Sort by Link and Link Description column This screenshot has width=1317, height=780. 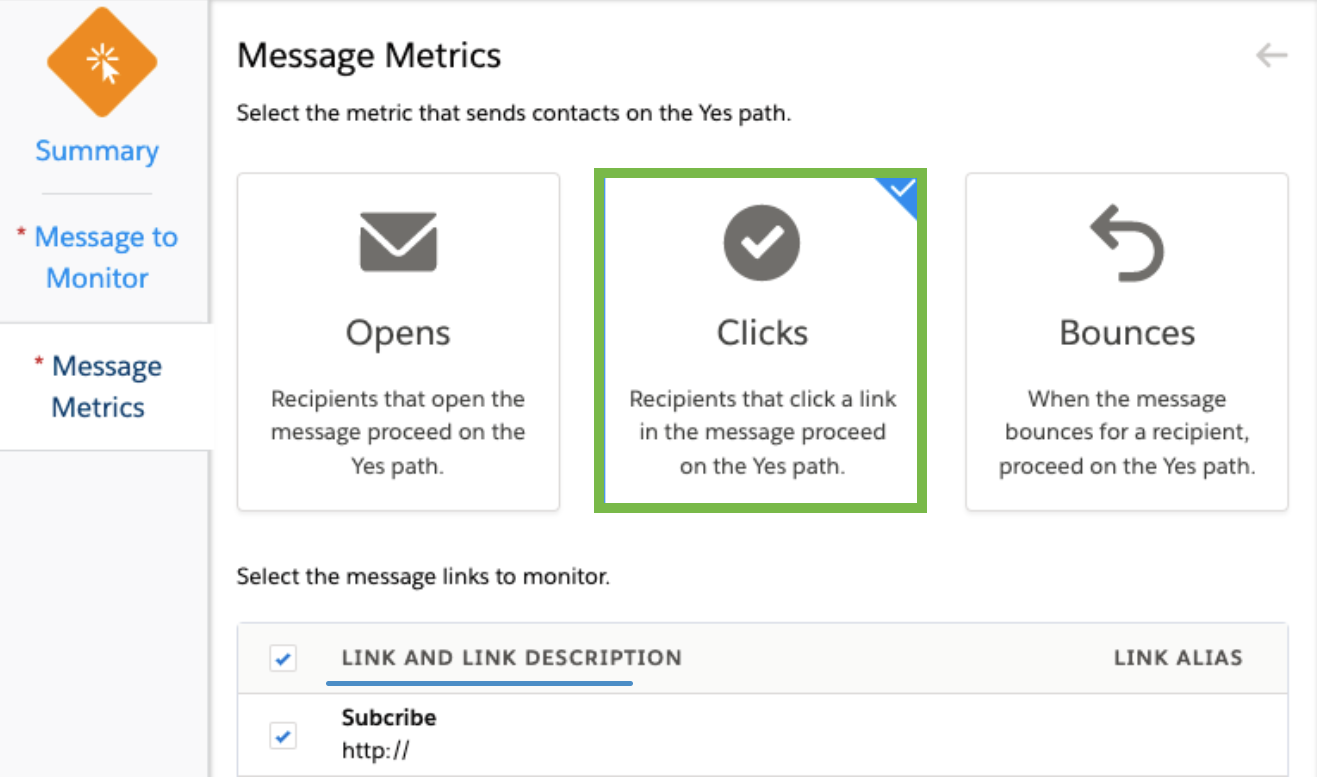(511, 658)
